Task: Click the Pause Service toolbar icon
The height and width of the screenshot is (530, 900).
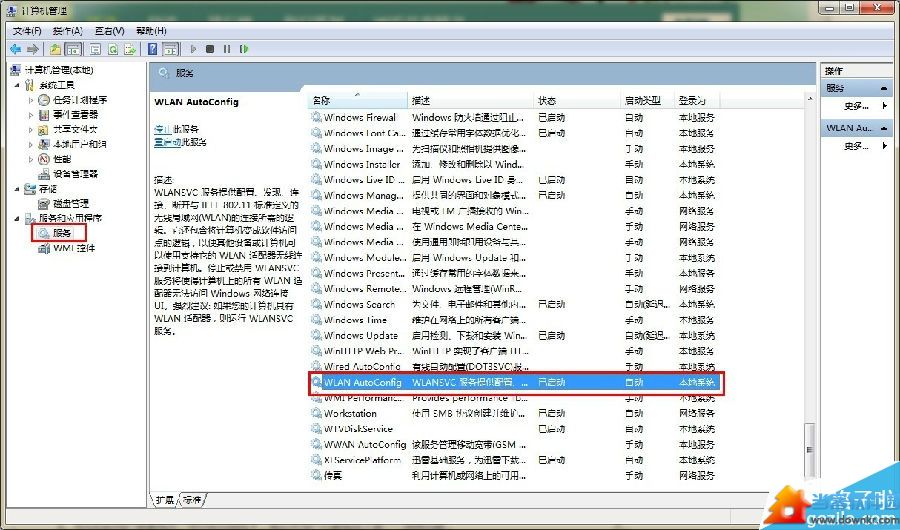Action: [227, 49]
